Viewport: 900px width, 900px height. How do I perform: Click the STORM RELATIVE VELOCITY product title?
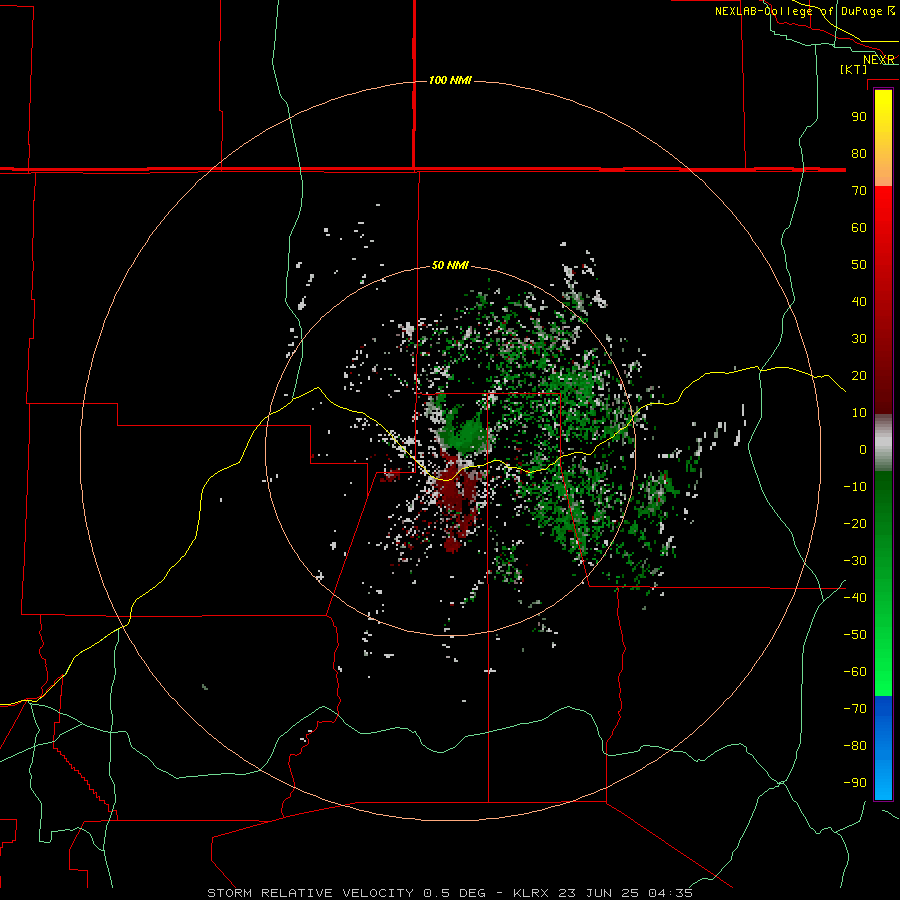[x=310, y=893]
